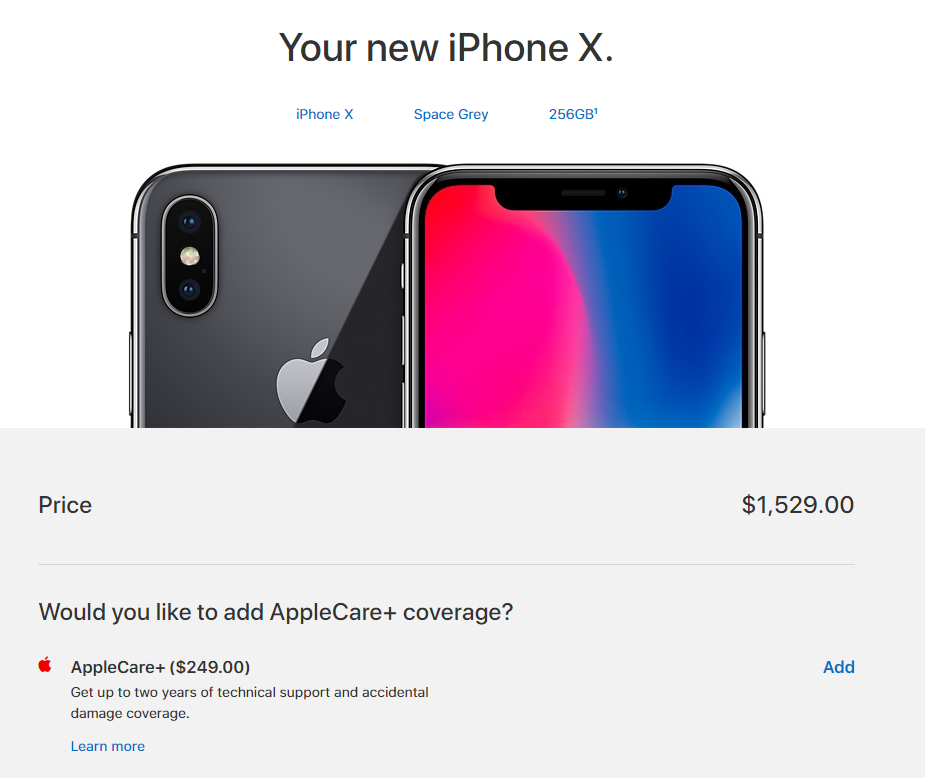
Task: Click the colourful iPhone front display image
Action: tap(583, 306)
